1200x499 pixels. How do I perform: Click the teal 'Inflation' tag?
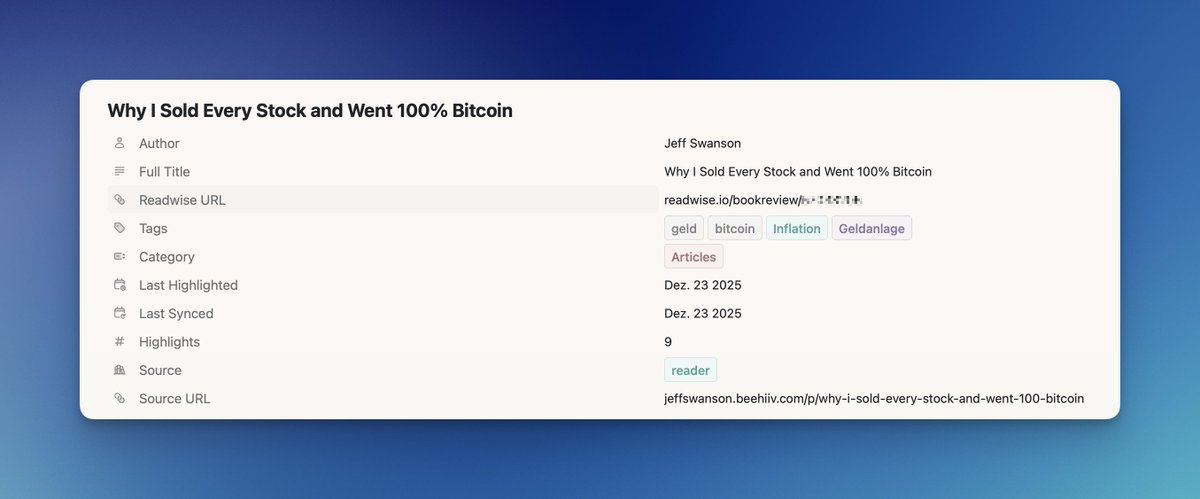[x=797, y=229]
